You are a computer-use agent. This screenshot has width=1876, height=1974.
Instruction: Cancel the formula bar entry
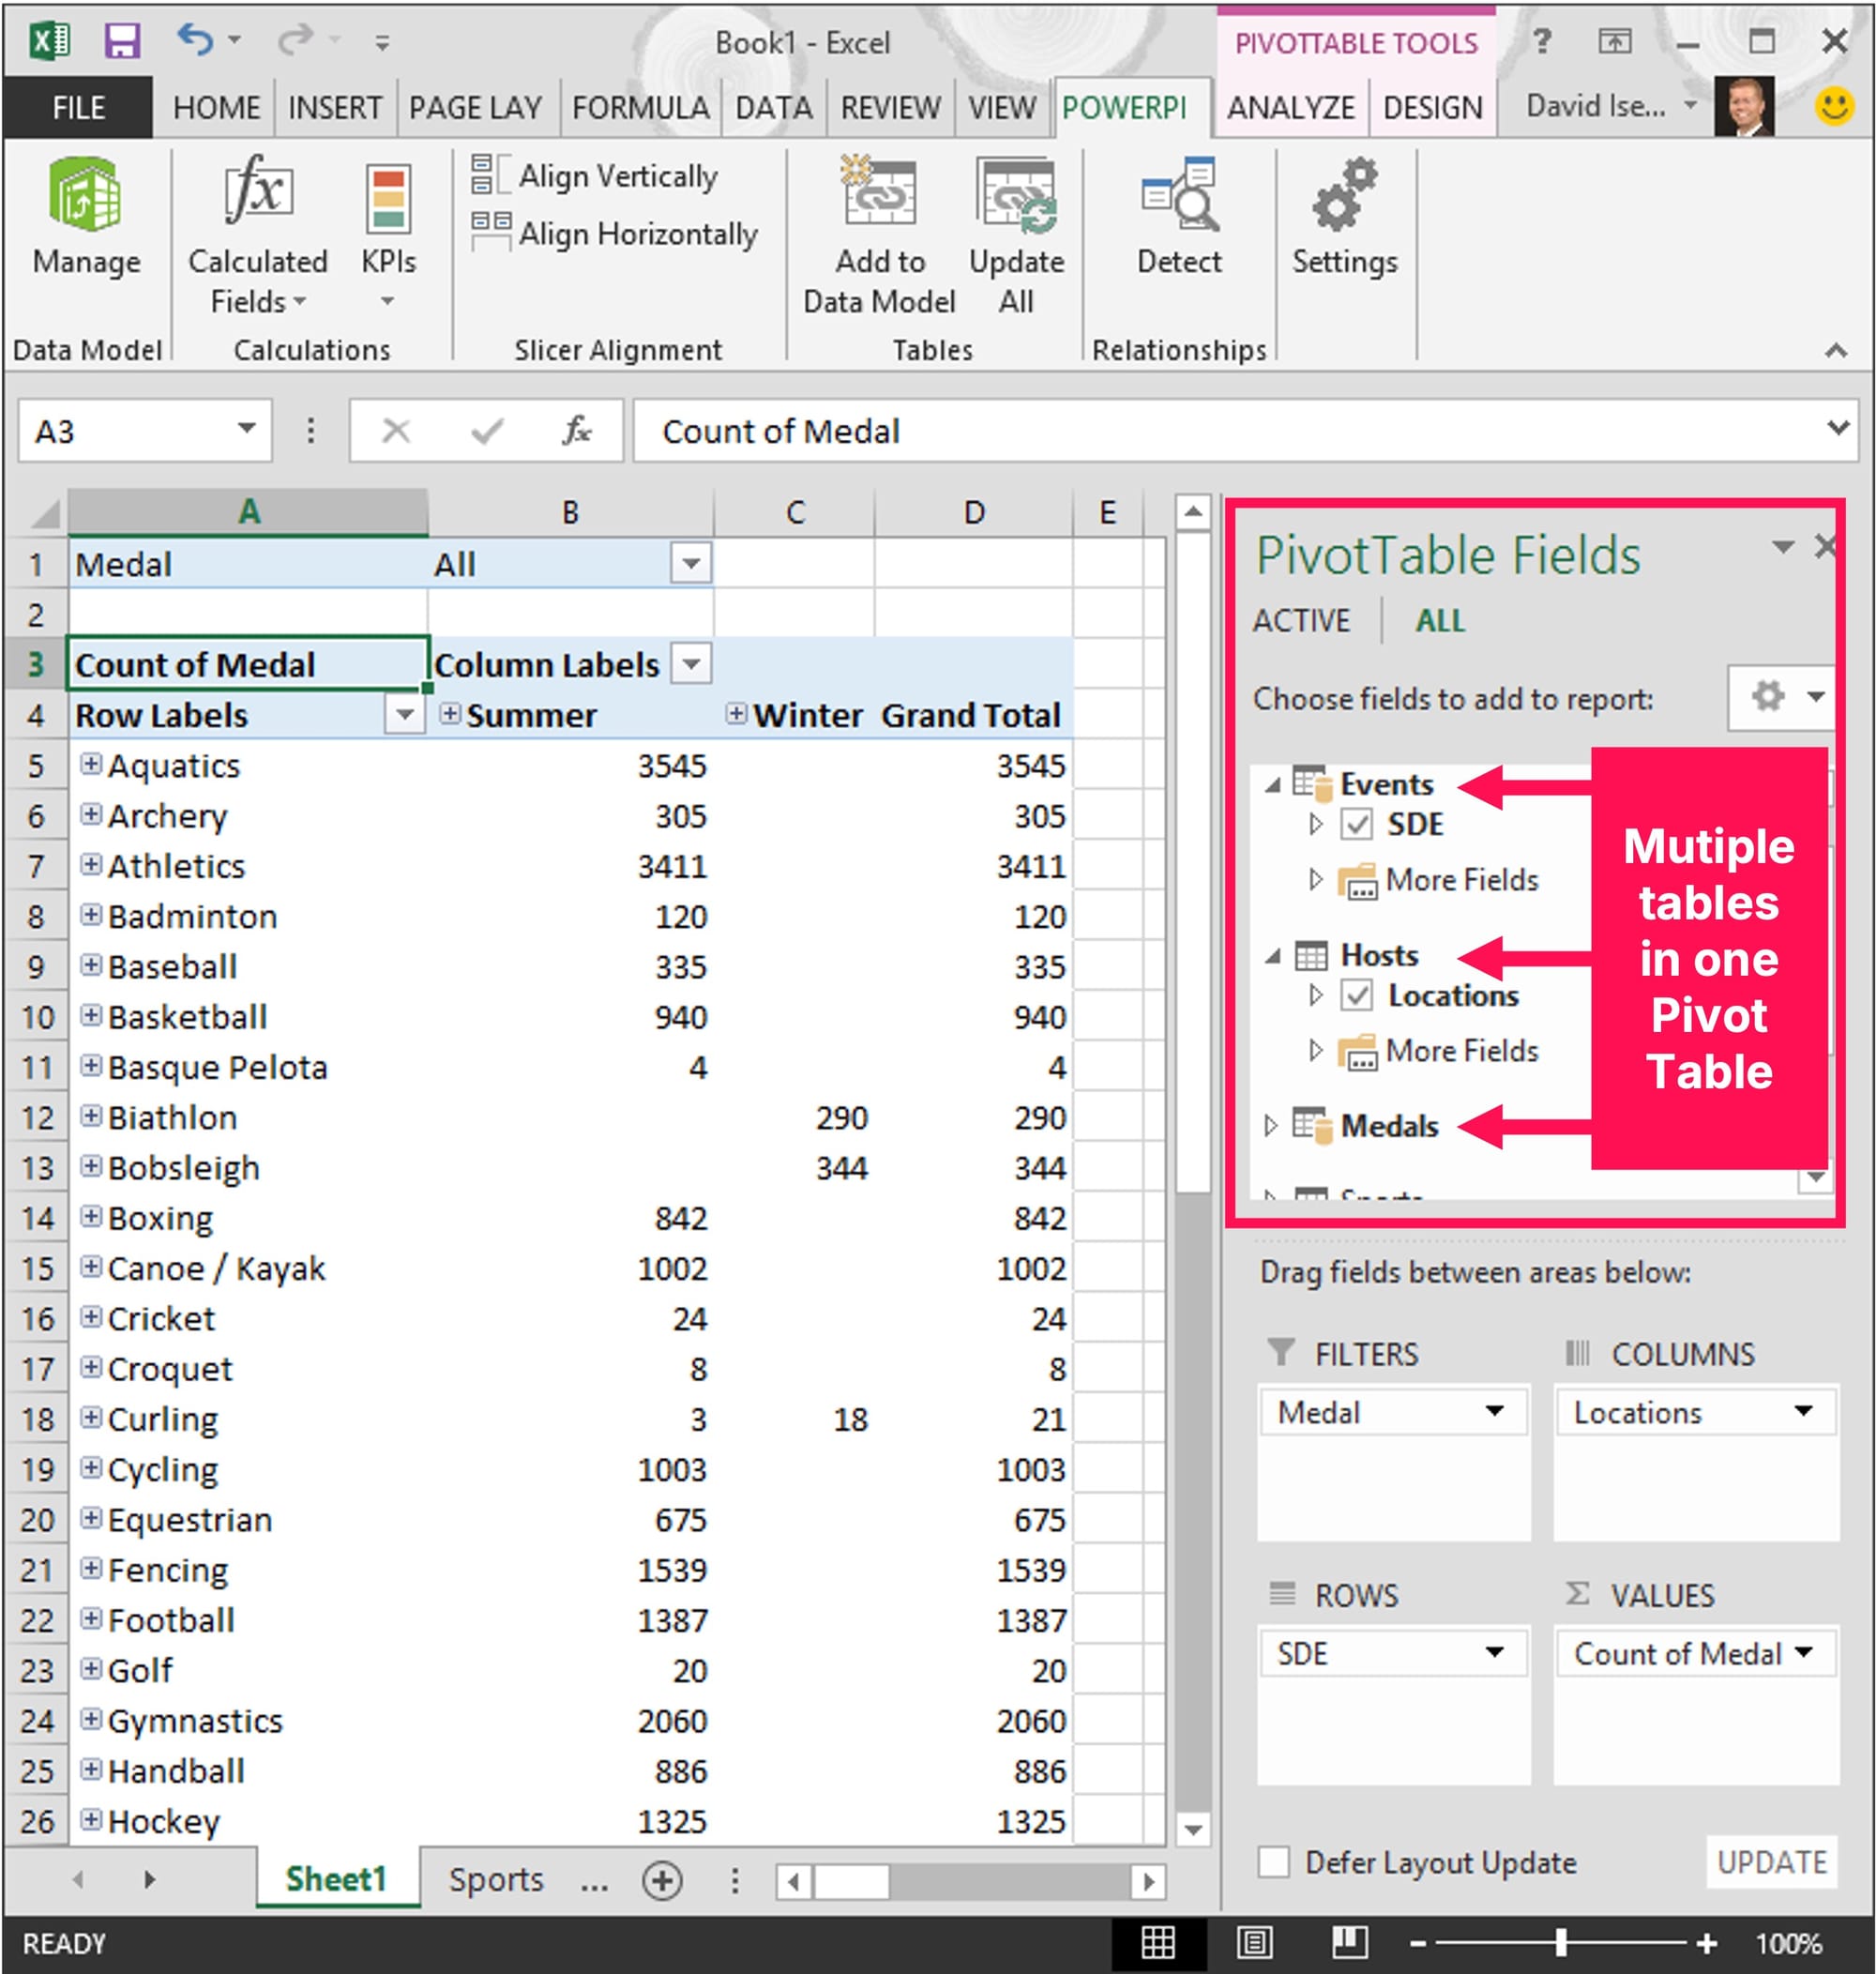pyautogui.click(x=396, y=431)
